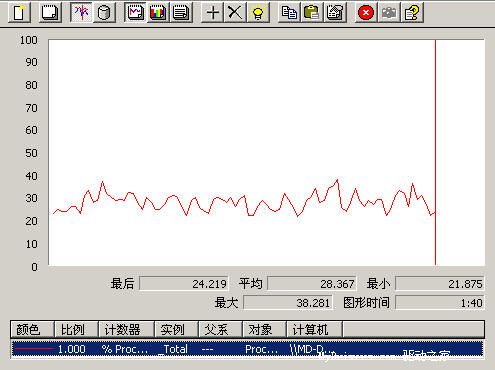This screenshot has height=370, width=495.
Task: Click the 平均 value field 28.367
Action: coord(312,284)
